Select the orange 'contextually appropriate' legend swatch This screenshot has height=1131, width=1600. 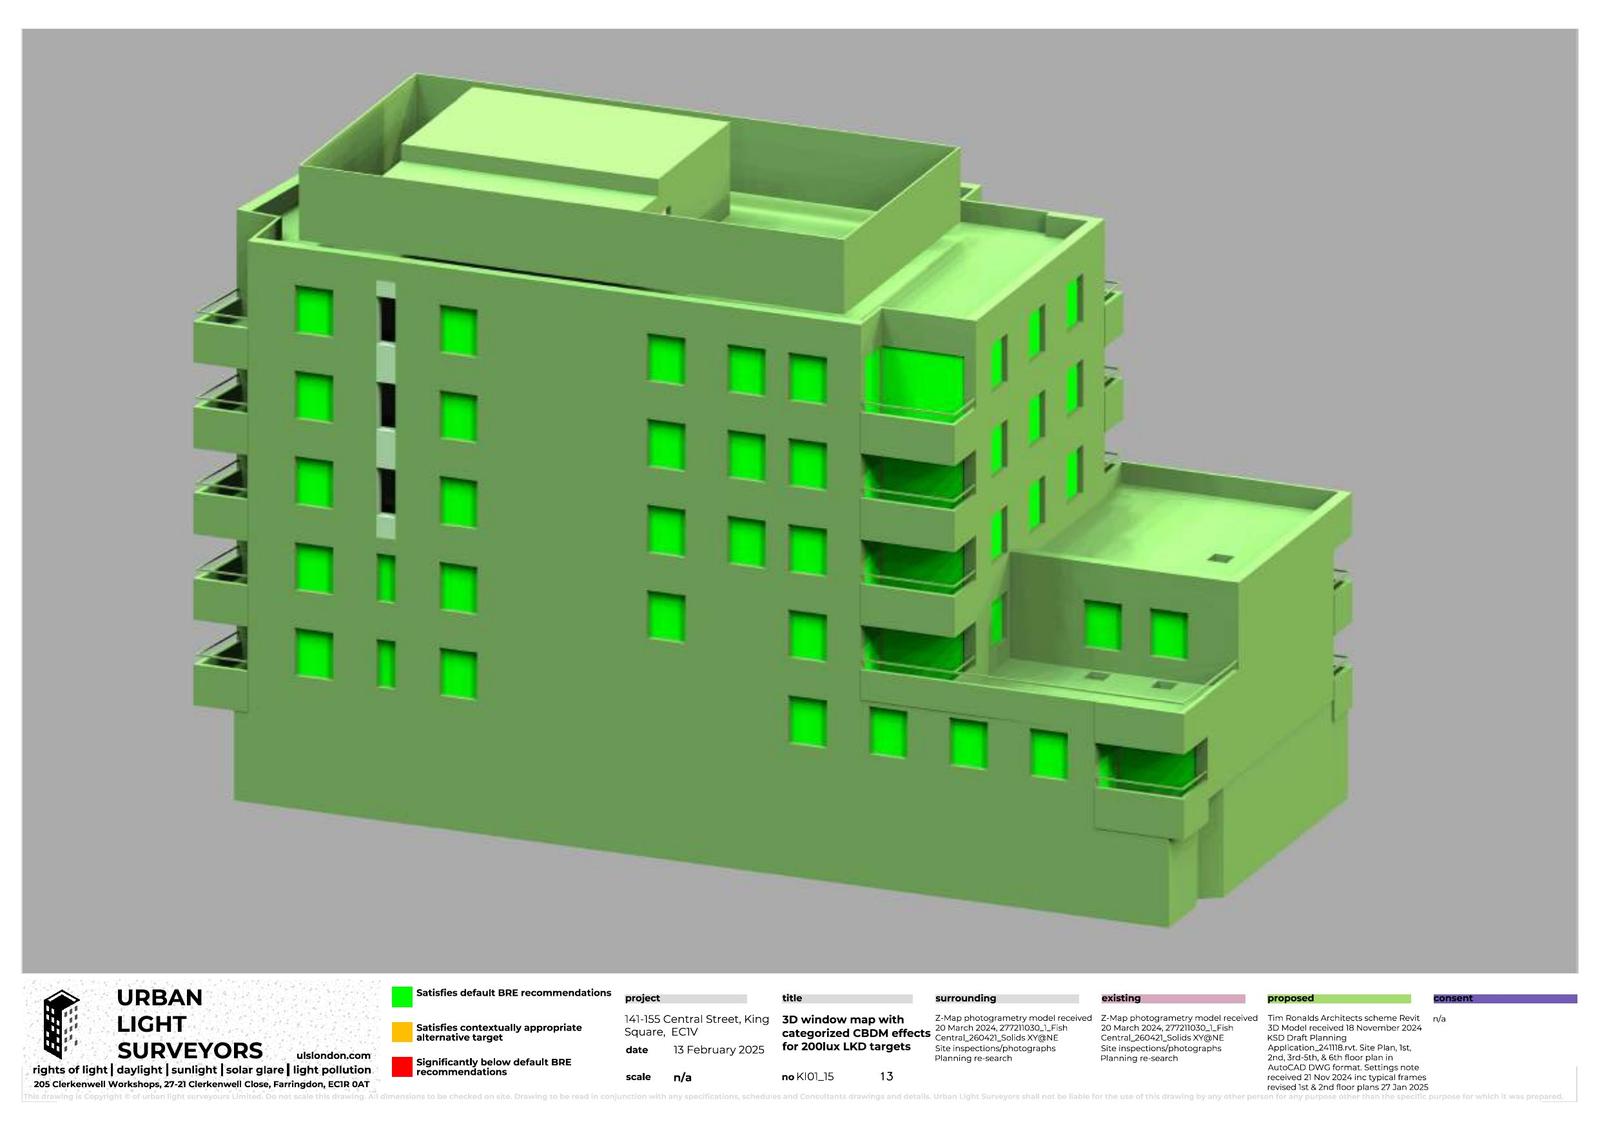pos(401,1032)
